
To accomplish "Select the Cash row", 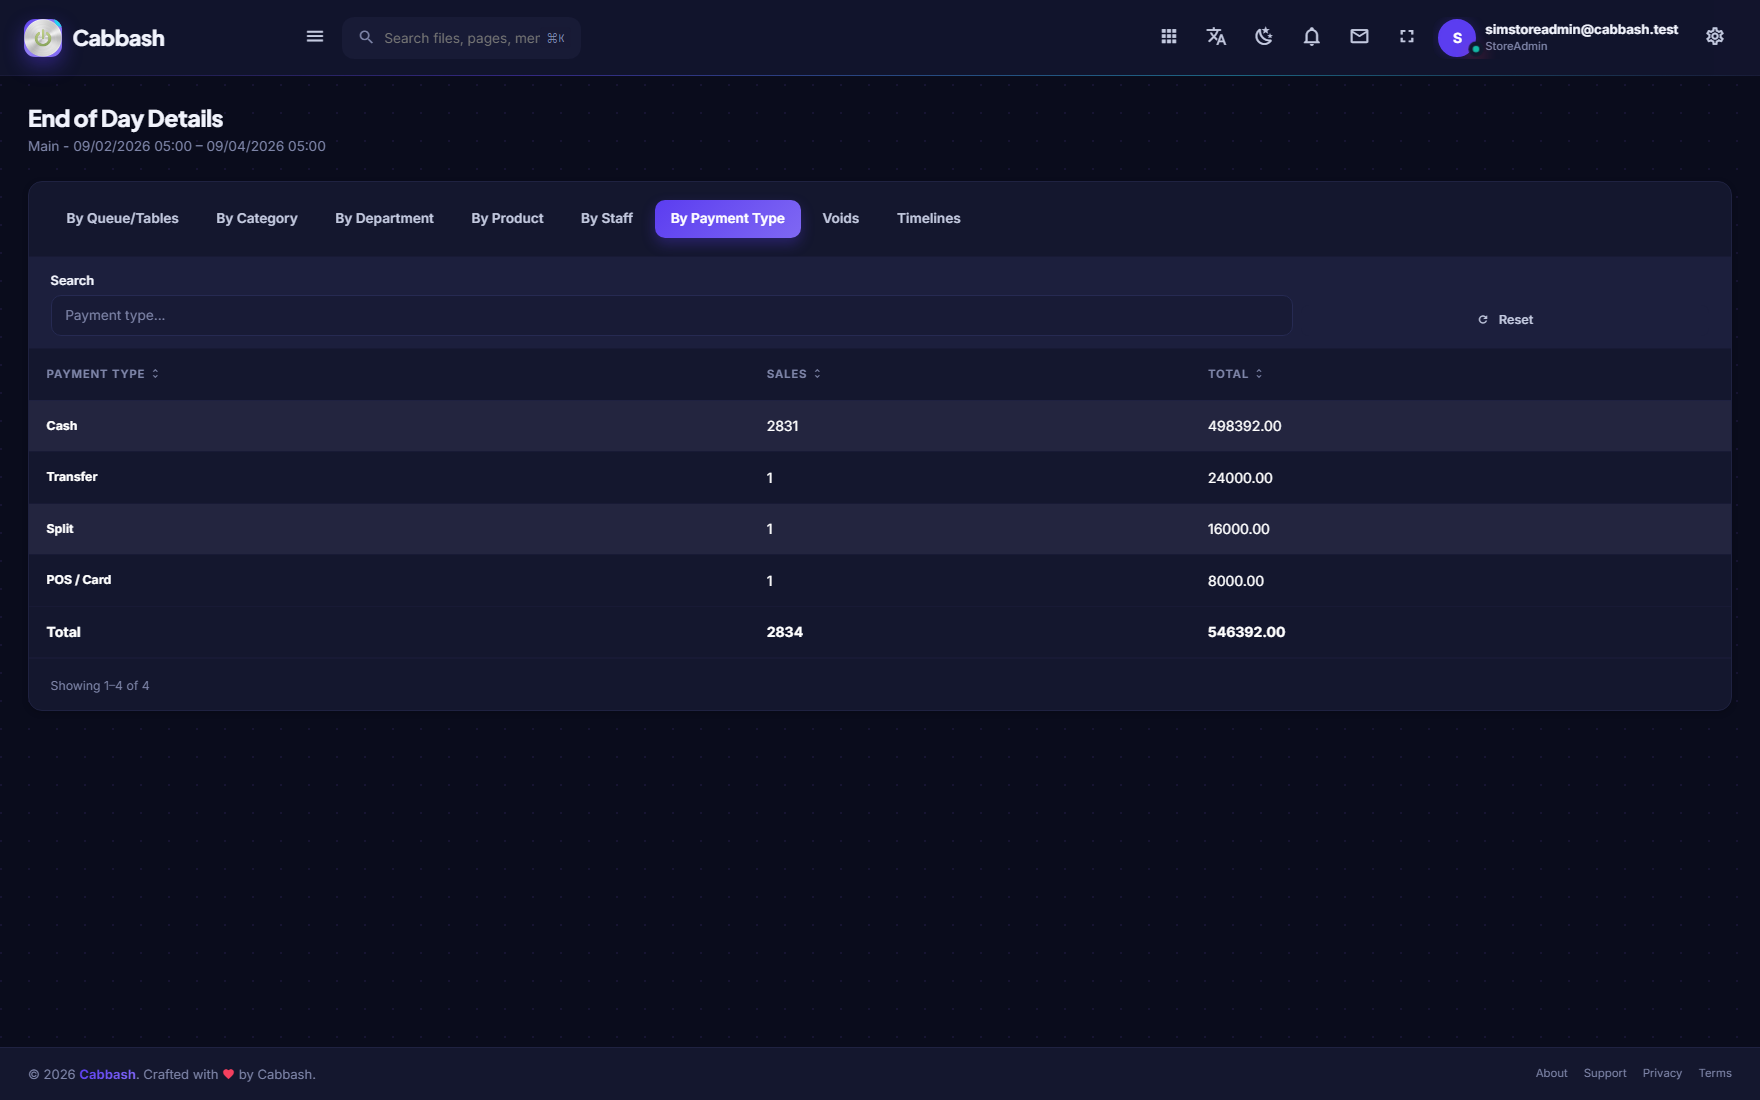I will click(880, 426).
